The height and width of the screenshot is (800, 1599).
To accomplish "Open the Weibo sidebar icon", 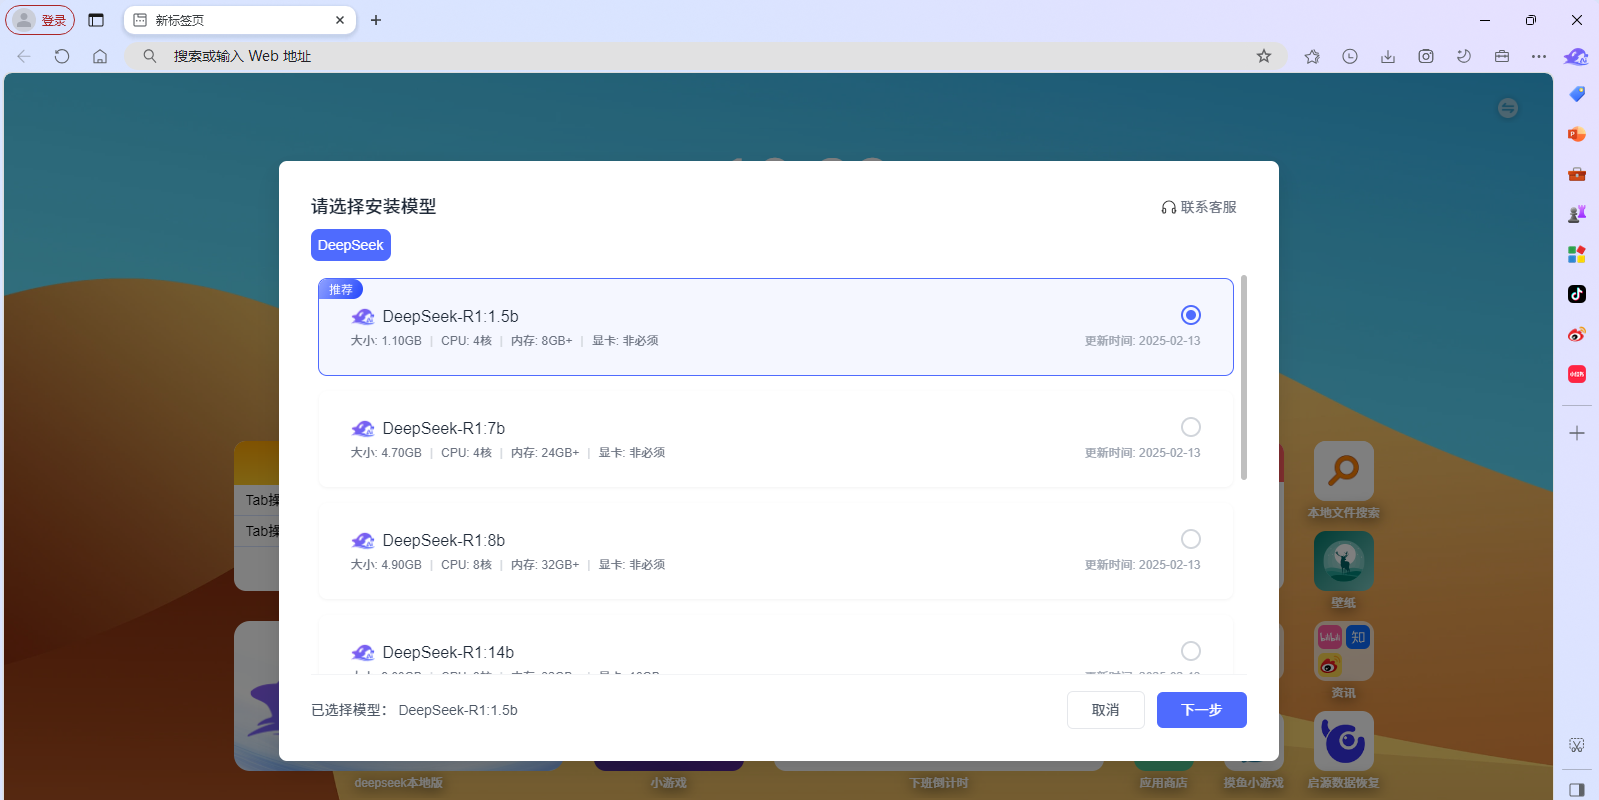I will click(x=1577, y=334).
